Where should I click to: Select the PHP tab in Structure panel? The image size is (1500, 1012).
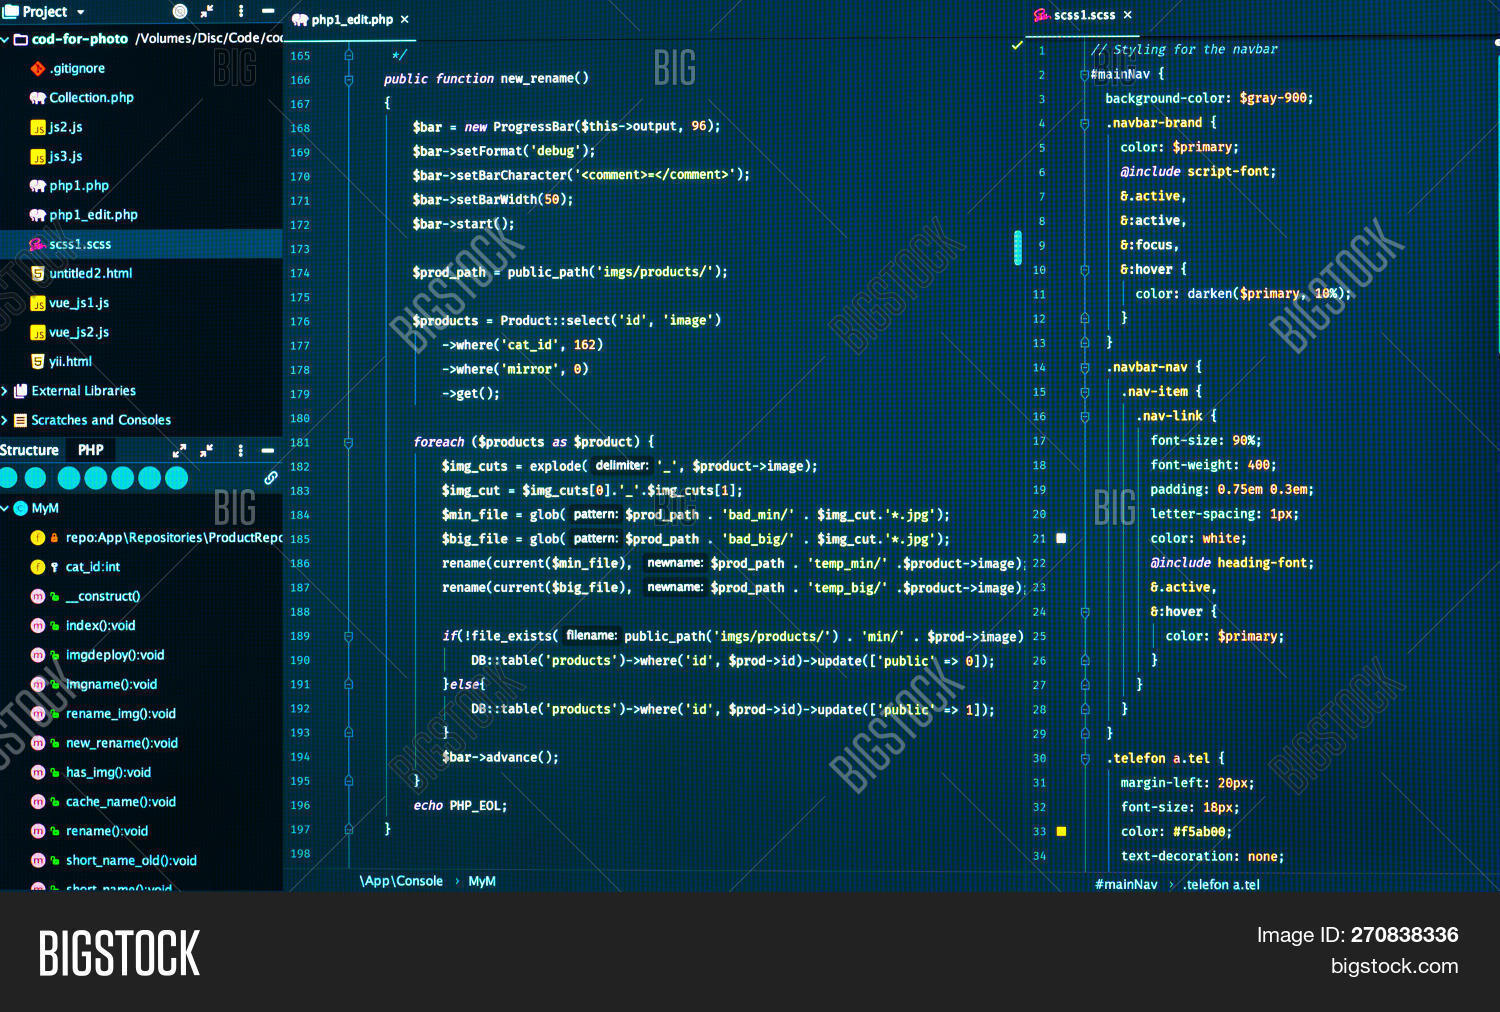tap(91, 450)
